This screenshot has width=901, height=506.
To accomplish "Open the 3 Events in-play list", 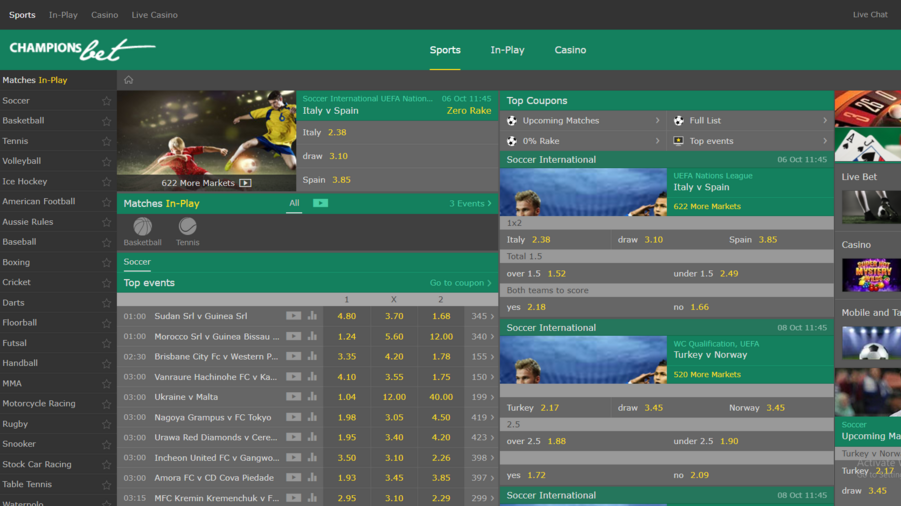I will pos(469,203).
